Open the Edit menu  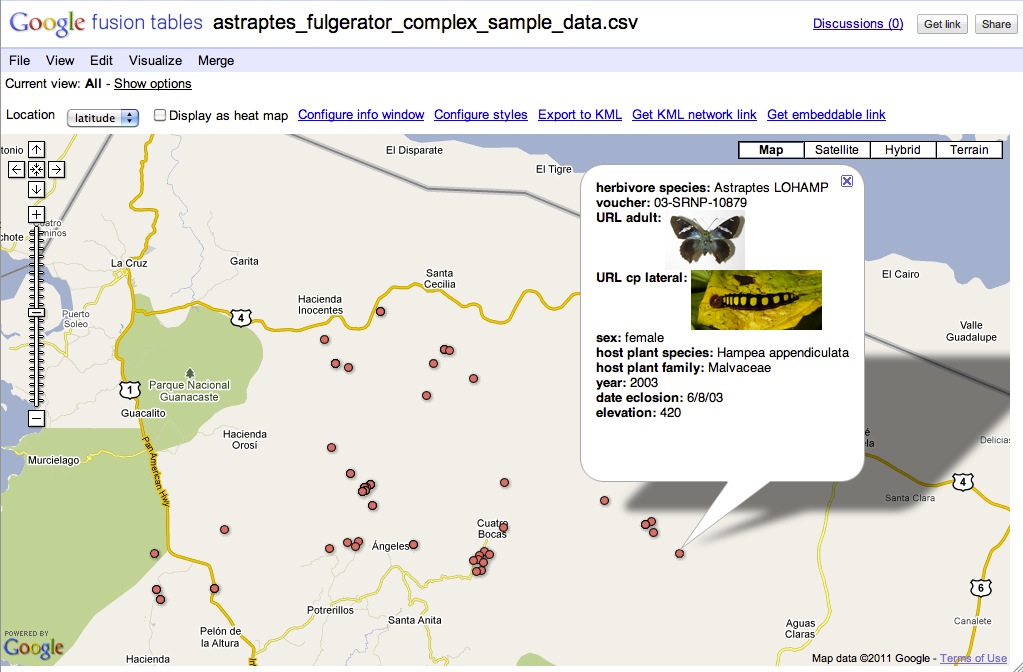point(101,61)
